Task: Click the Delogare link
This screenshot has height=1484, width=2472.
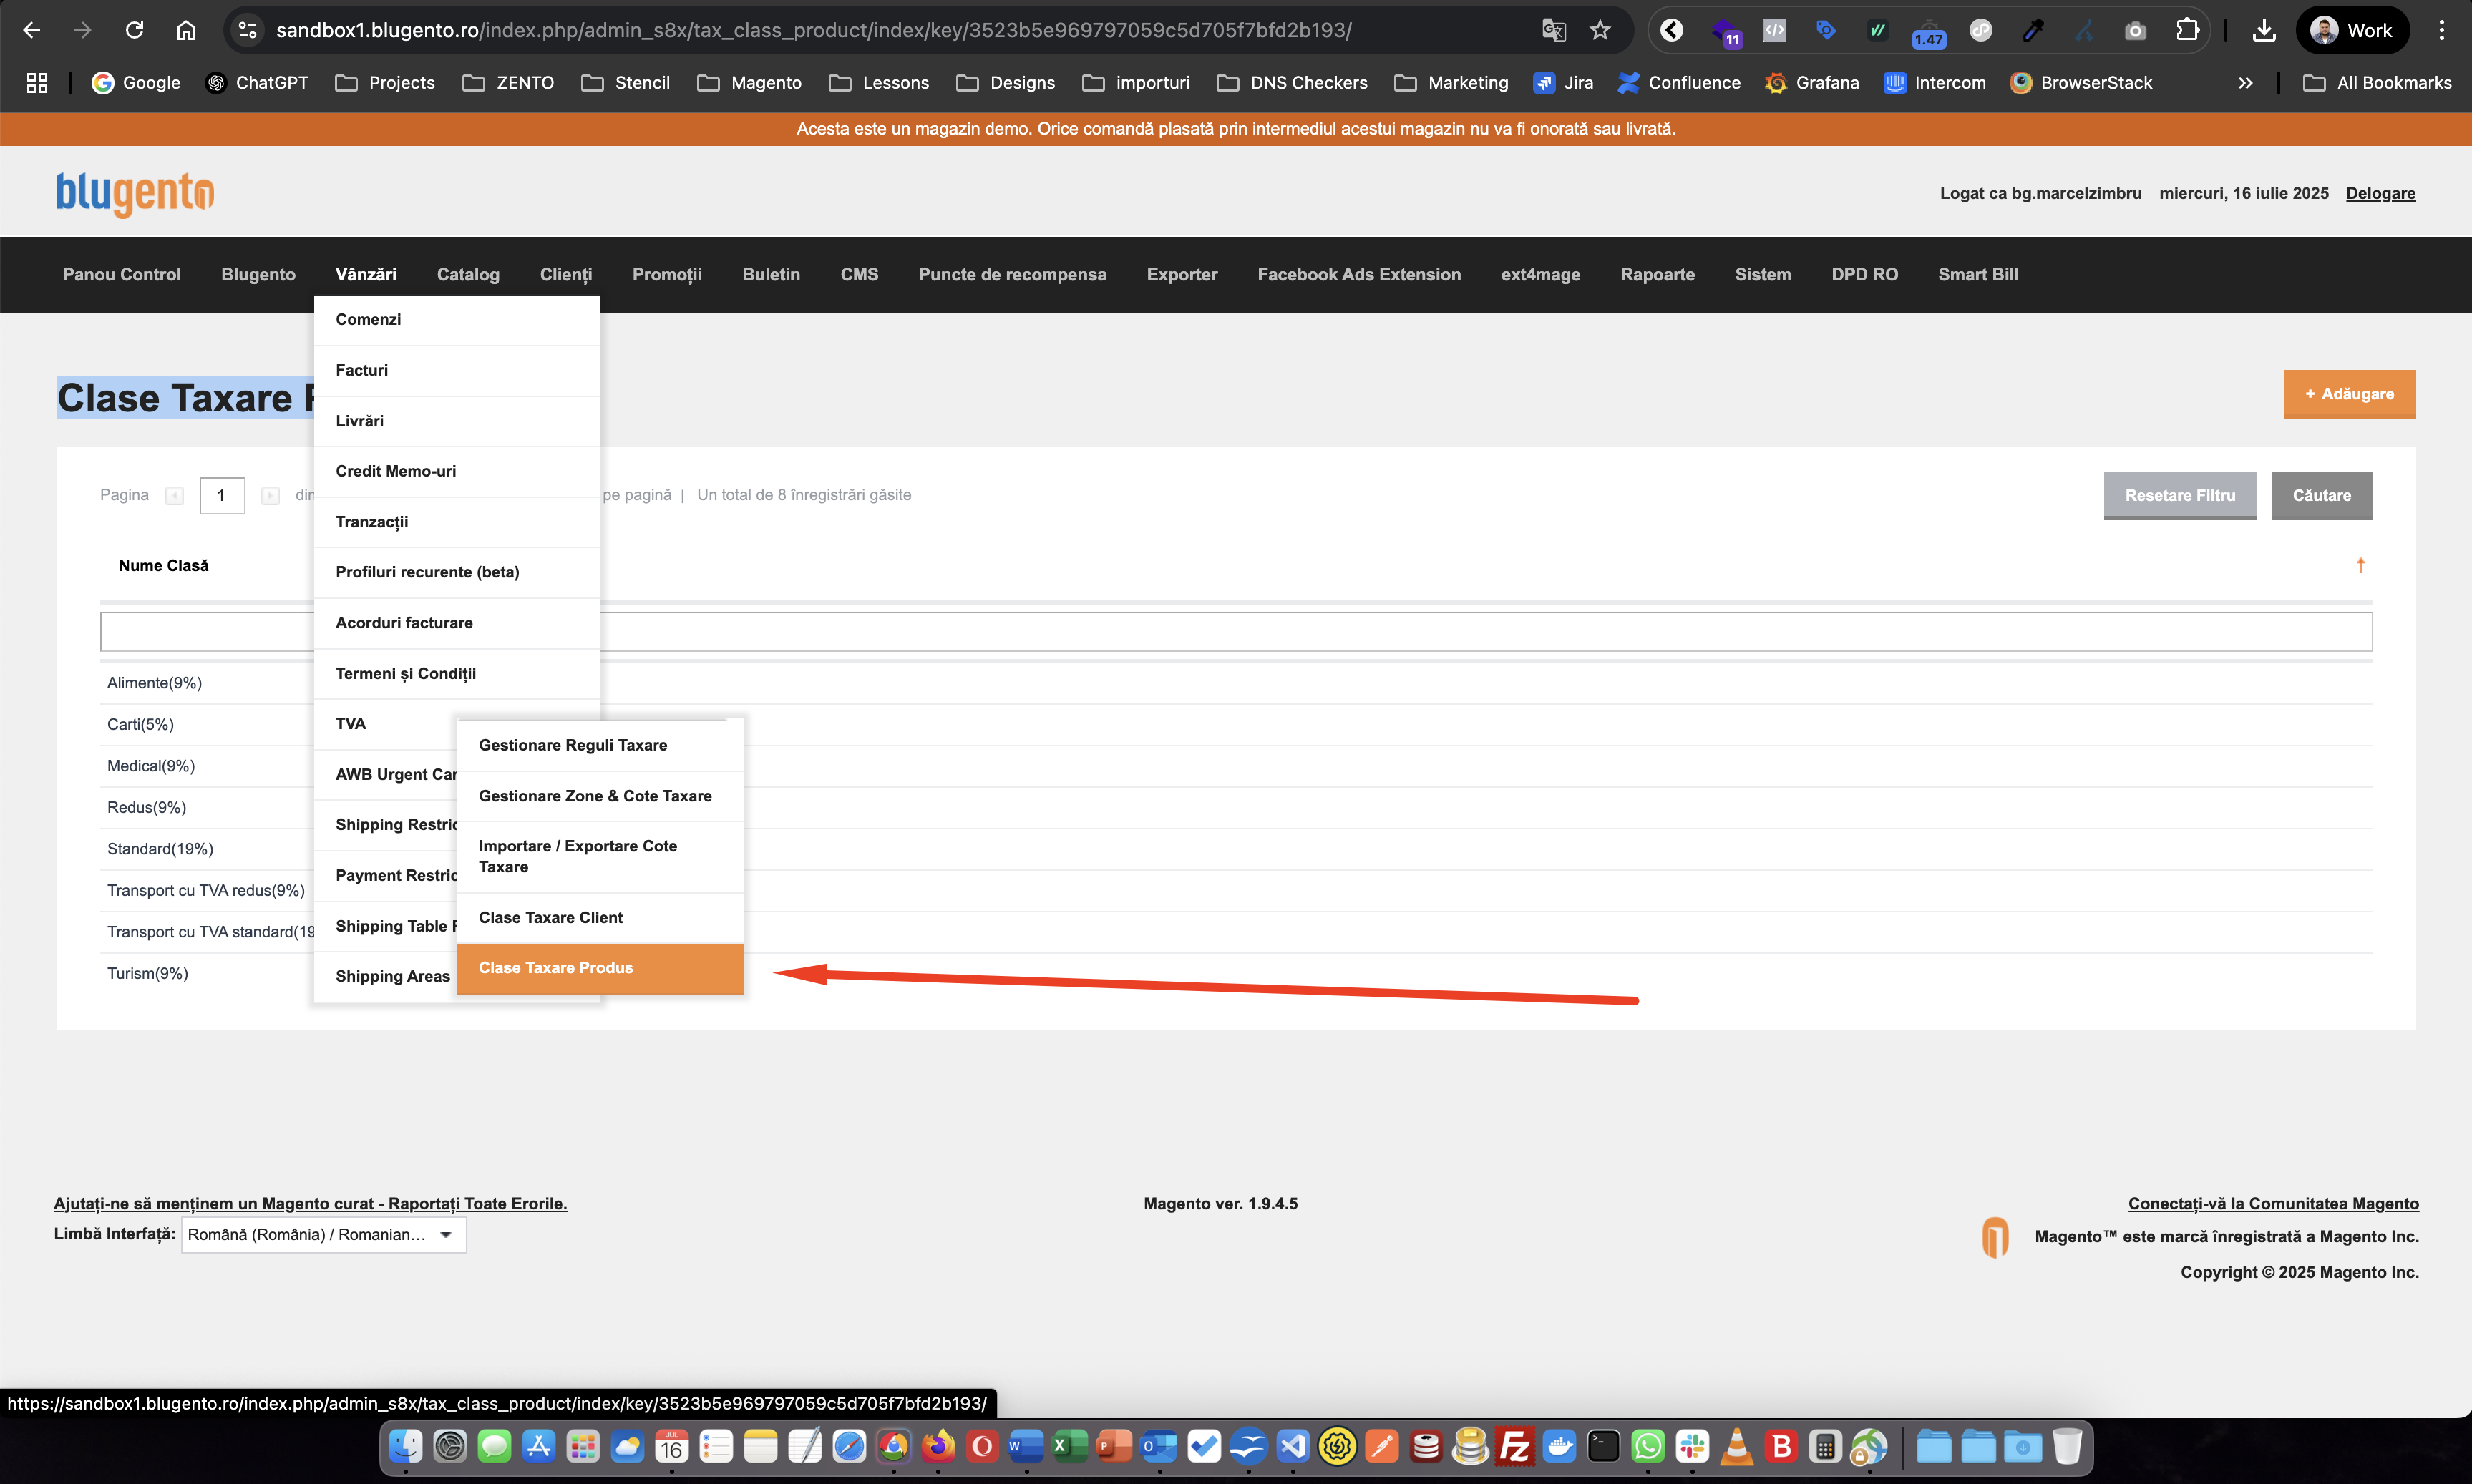Action: tap(2380, 193)
